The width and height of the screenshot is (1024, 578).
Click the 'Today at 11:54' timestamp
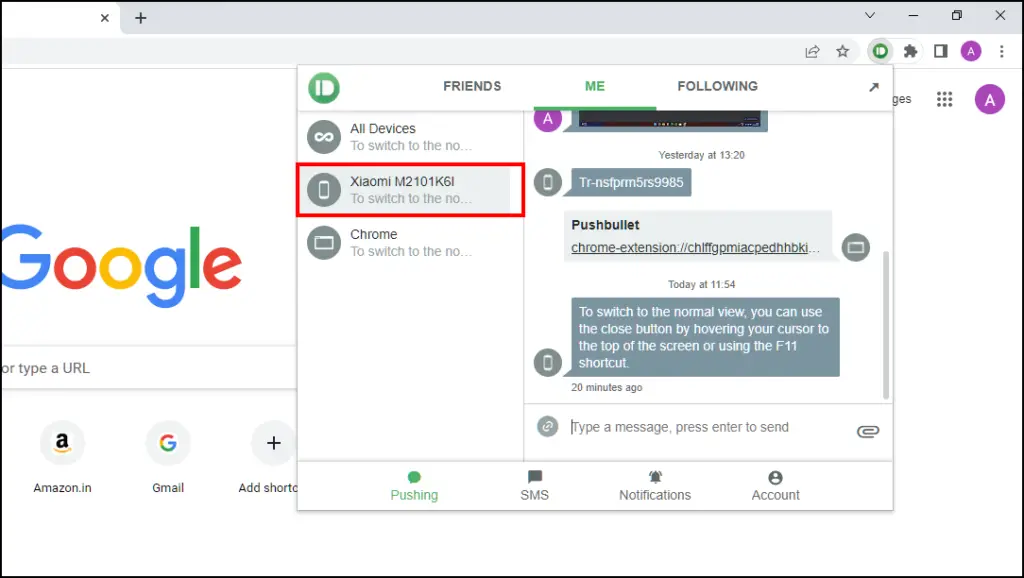coord(701,284)
